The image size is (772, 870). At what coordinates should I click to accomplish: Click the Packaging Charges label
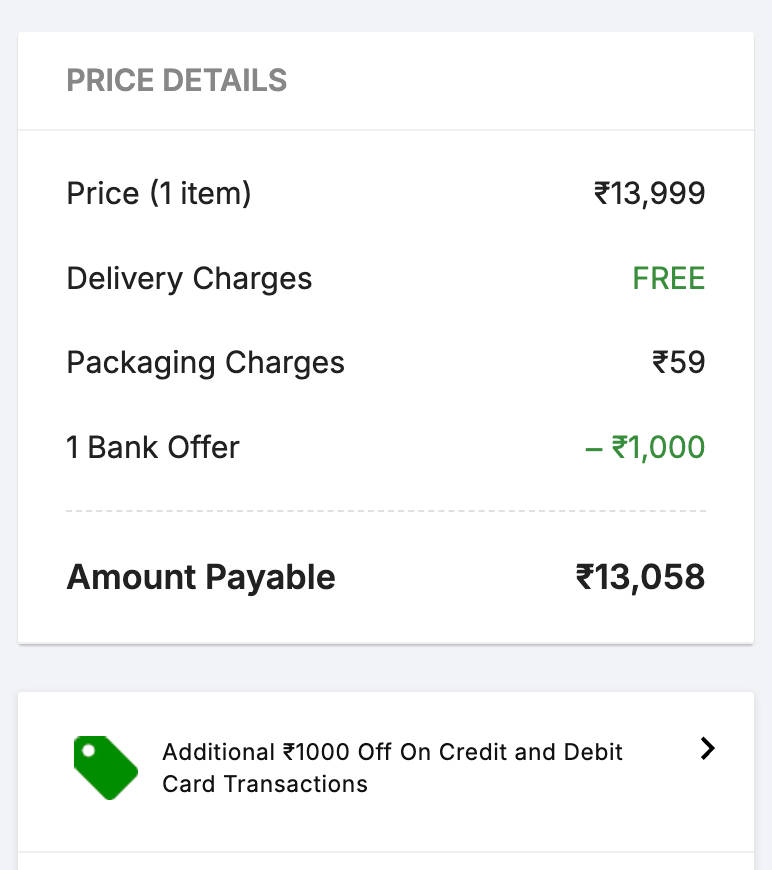205,362
